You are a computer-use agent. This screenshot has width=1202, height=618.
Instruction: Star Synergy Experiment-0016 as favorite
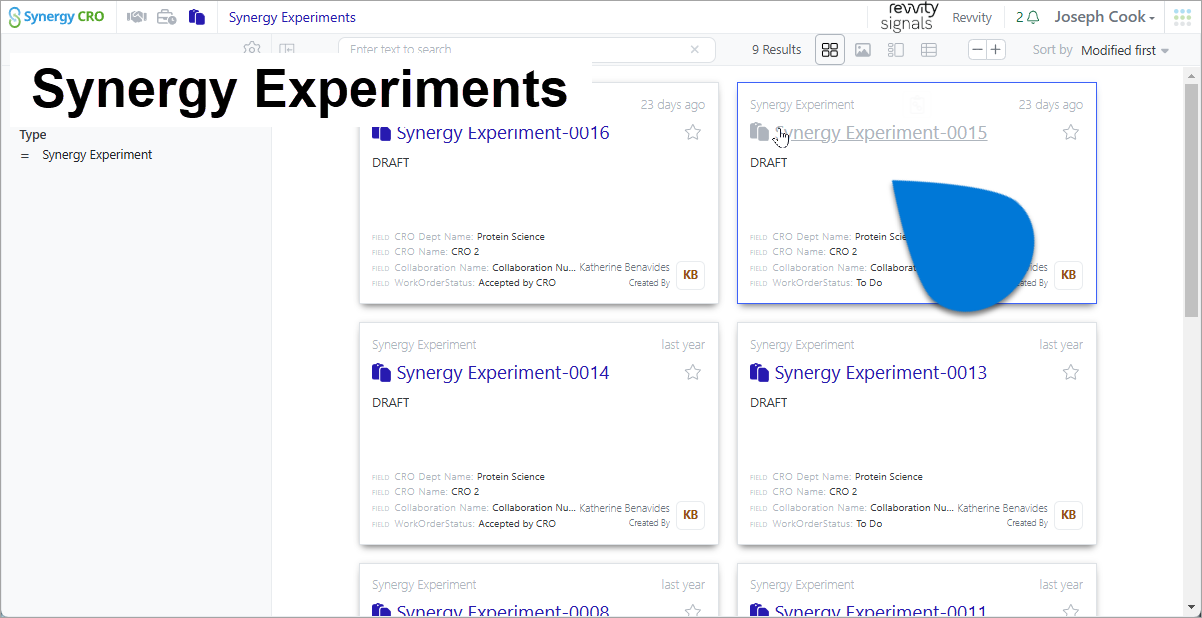coord(693,133)
